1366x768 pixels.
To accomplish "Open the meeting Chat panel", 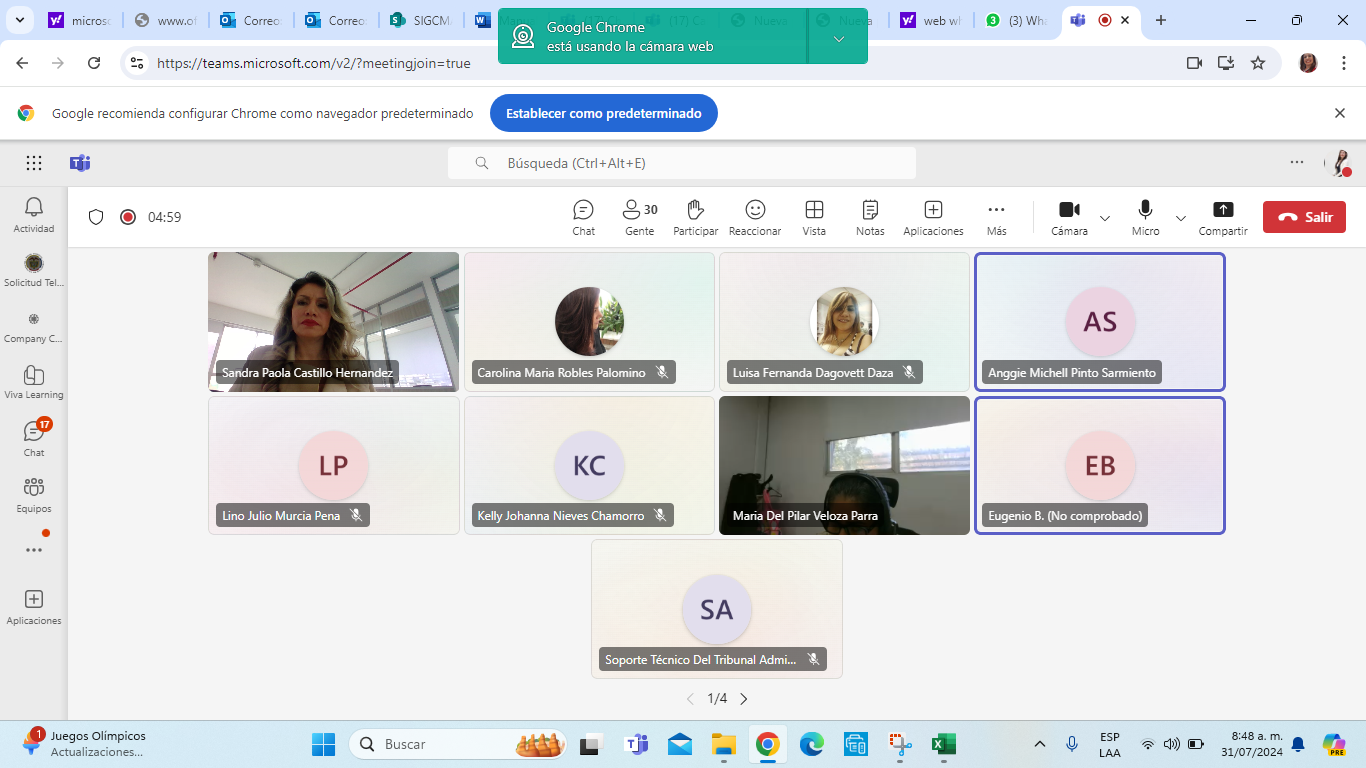I will pos(583,217).
